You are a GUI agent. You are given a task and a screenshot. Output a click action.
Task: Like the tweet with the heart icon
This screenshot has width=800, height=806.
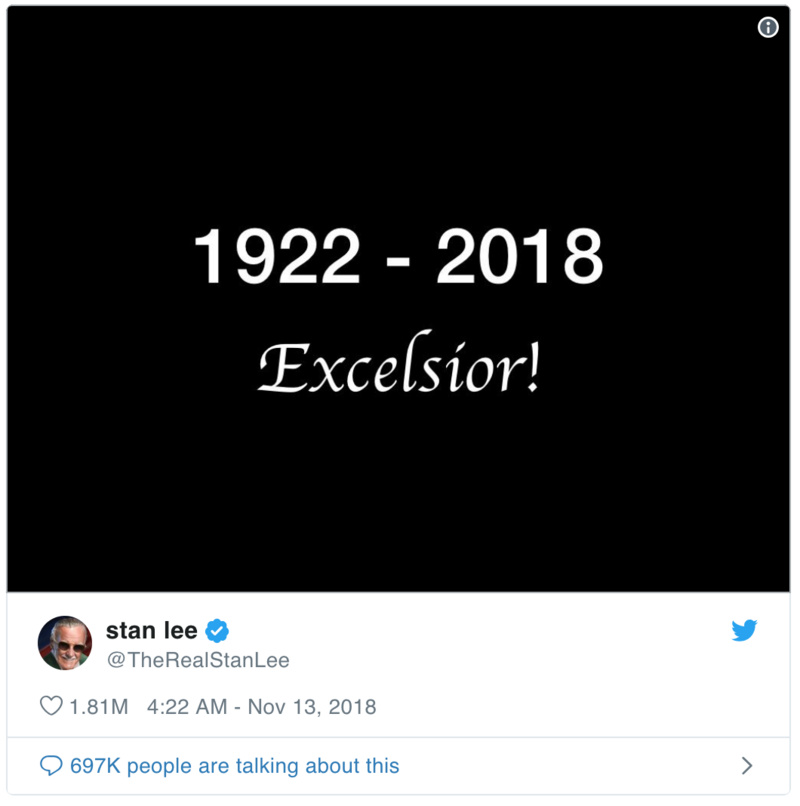51,707
